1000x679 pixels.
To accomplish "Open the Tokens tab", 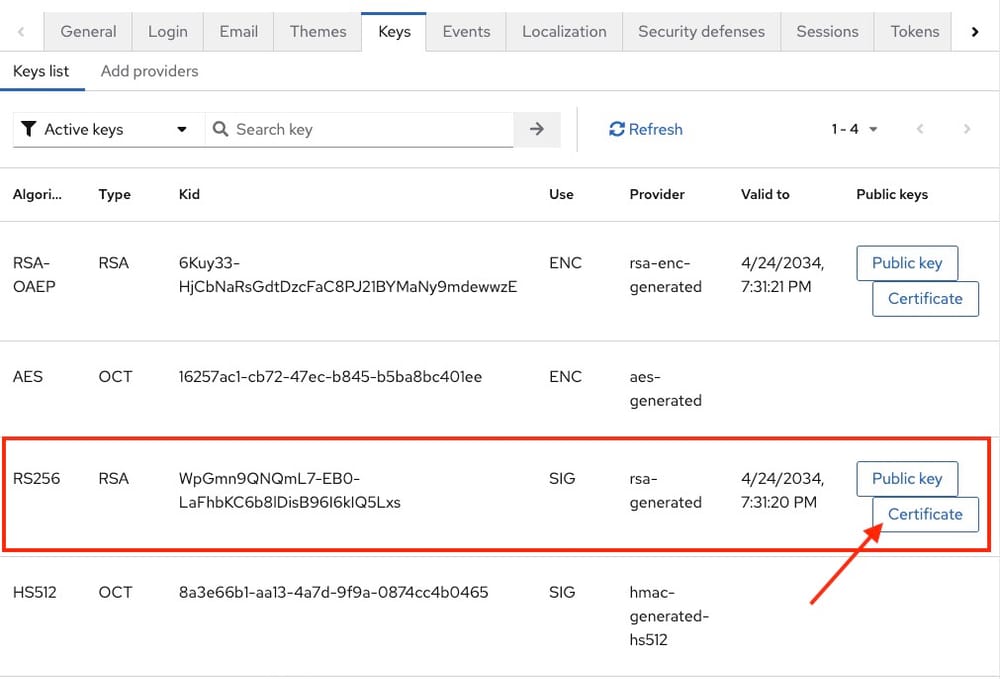I will pos(915,31).
